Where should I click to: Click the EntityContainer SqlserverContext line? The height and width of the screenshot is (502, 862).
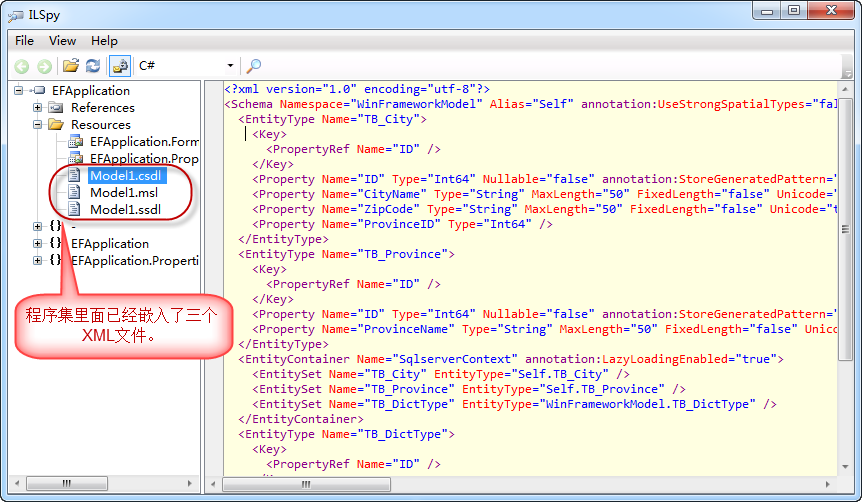(x=511, y=359)
